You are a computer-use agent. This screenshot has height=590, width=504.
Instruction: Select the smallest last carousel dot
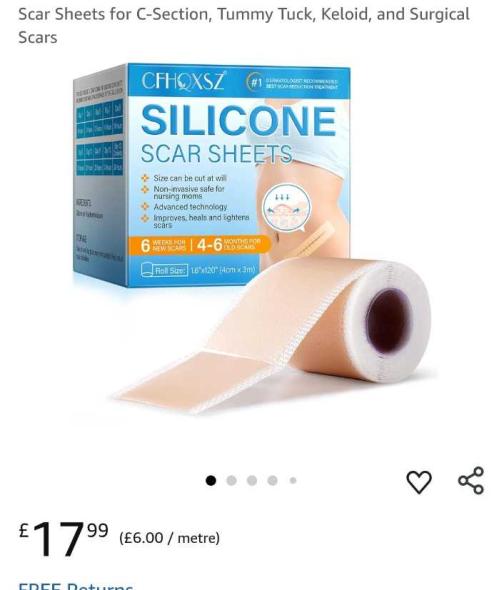[x=293, y=481]
